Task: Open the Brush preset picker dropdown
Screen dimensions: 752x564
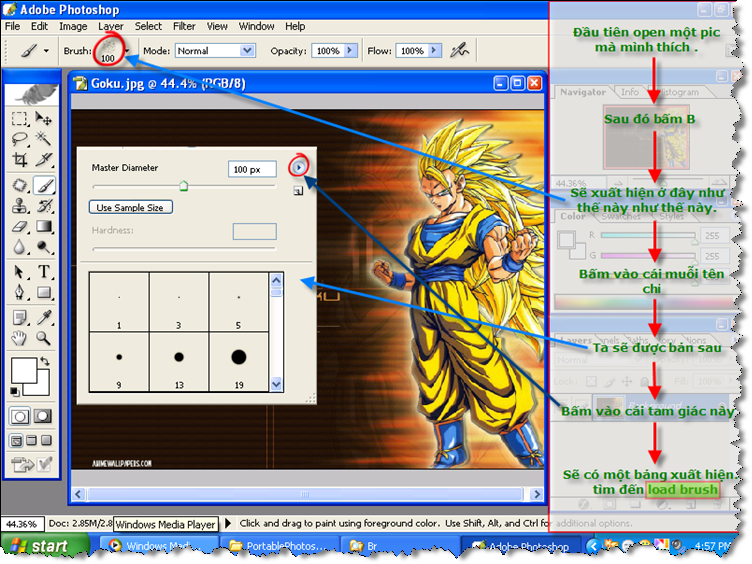Action: tap(127, 50)
